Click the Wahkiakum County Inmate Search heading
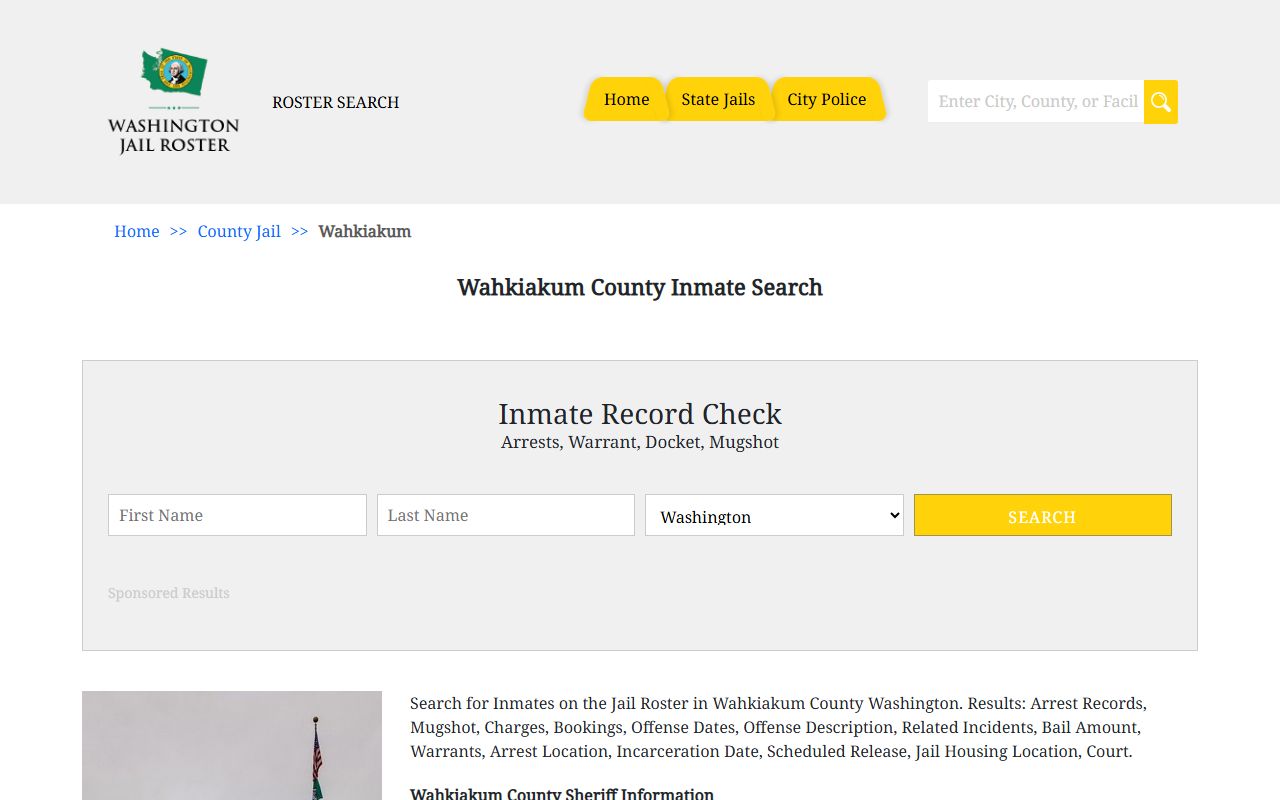Screen dimensions: 1280x800 [640, 287]
